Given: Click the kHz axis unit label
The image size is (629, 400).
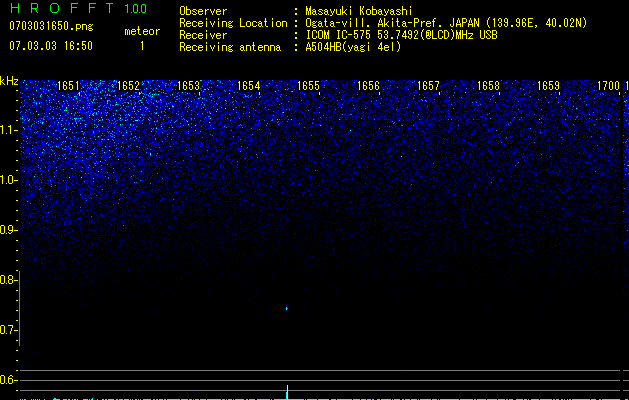Looking at the screenshot, I should [9, 81].
